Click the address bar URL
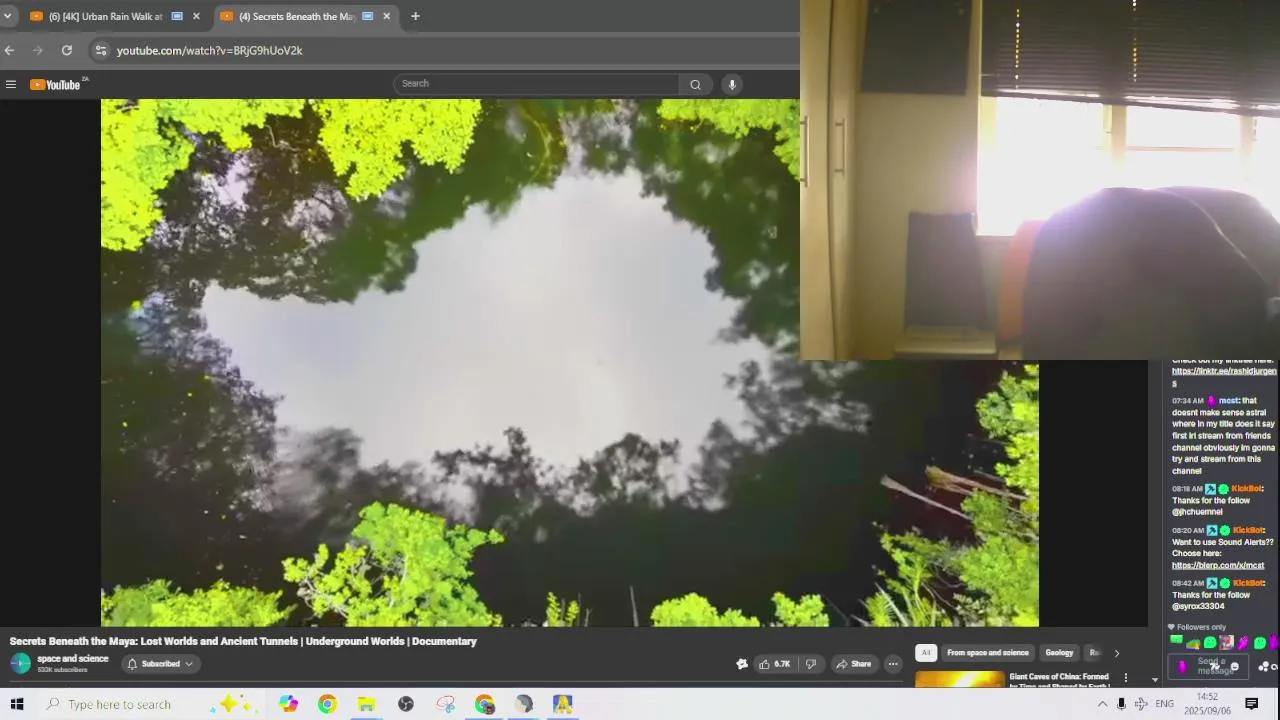The width and height of the screenshot is (1280, 720). tap(209, 50)
